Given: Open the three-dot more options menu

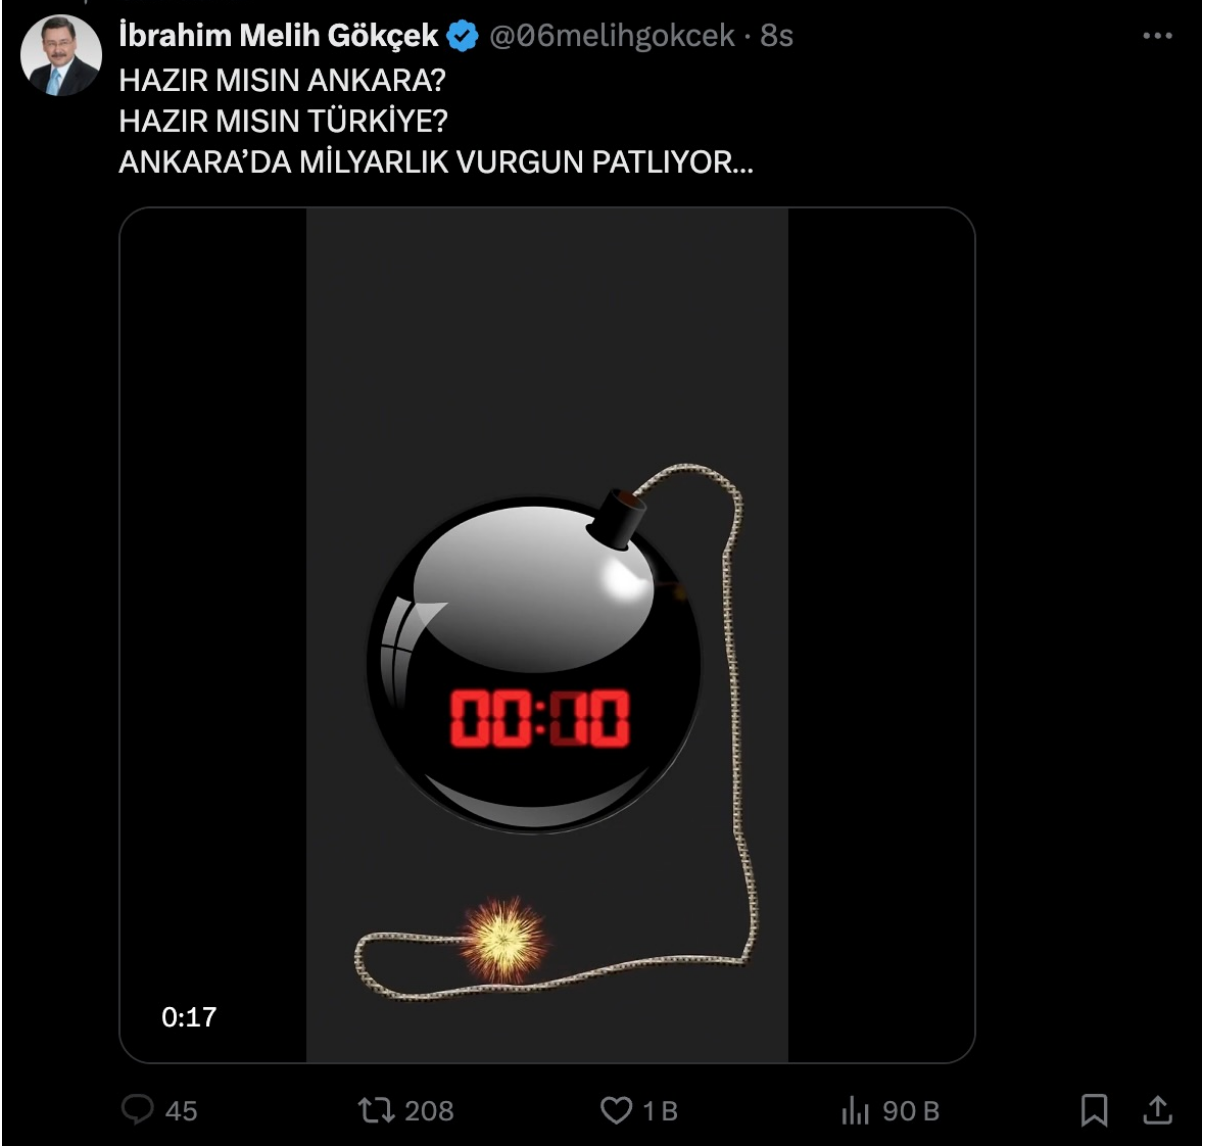Looking at the screenshot, I should [1157, 36].
